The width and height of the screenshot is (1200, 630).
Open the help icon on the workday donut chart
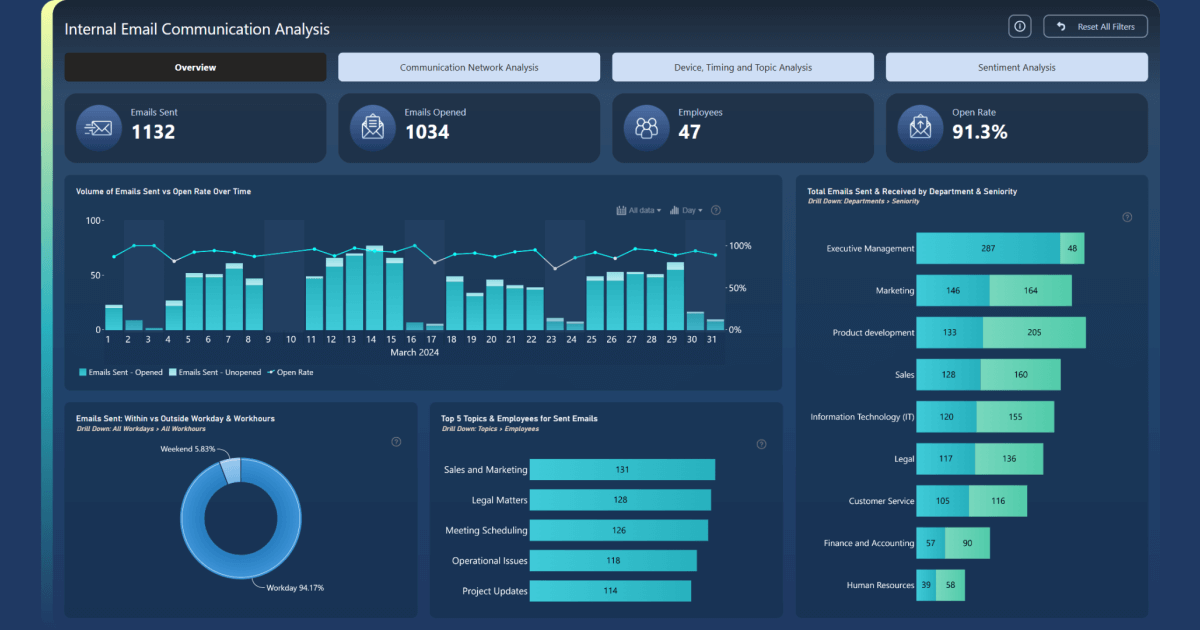click(396, 440)
